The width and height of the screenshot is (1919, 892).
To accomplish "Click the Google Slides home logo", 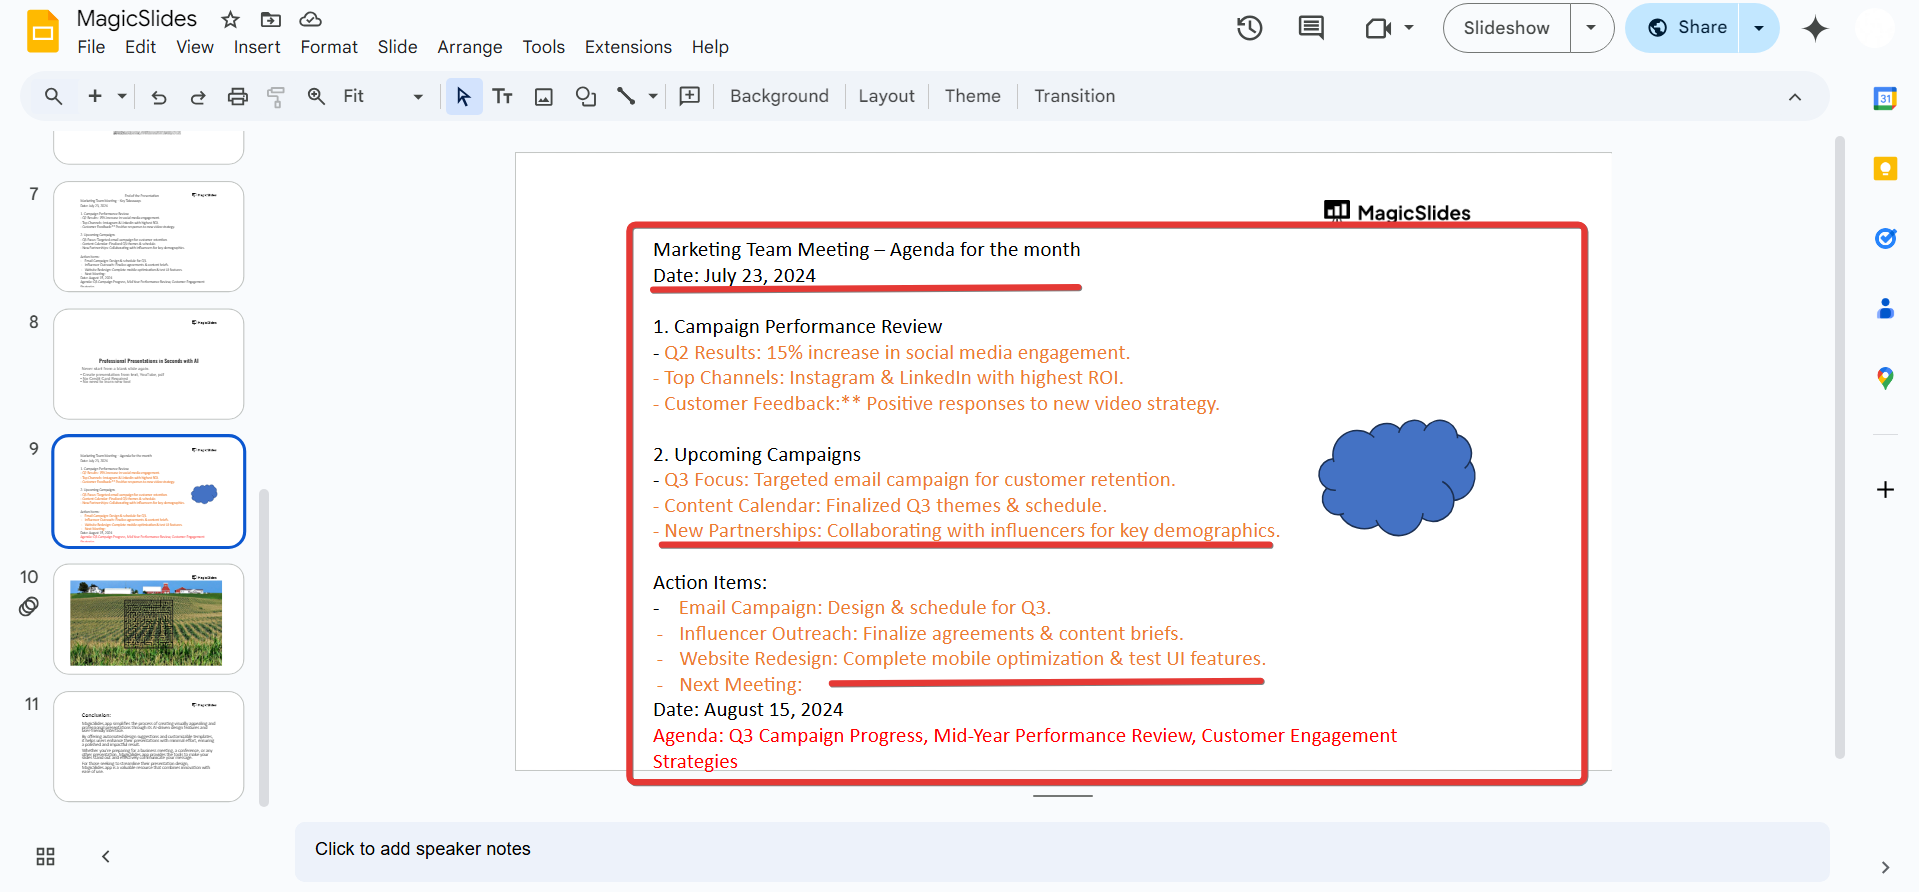I will (43, 31).
